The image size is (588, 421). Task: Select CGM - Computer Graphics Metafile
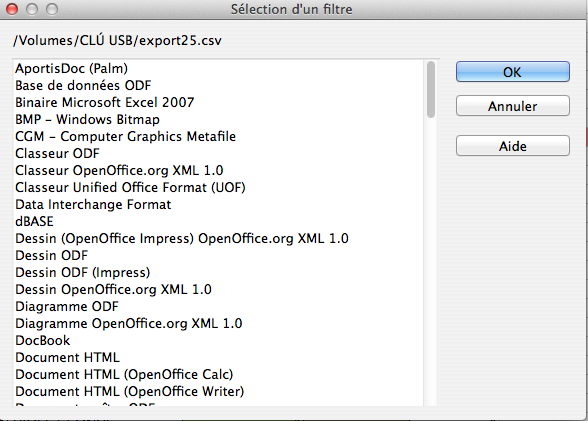pos(125,136)
